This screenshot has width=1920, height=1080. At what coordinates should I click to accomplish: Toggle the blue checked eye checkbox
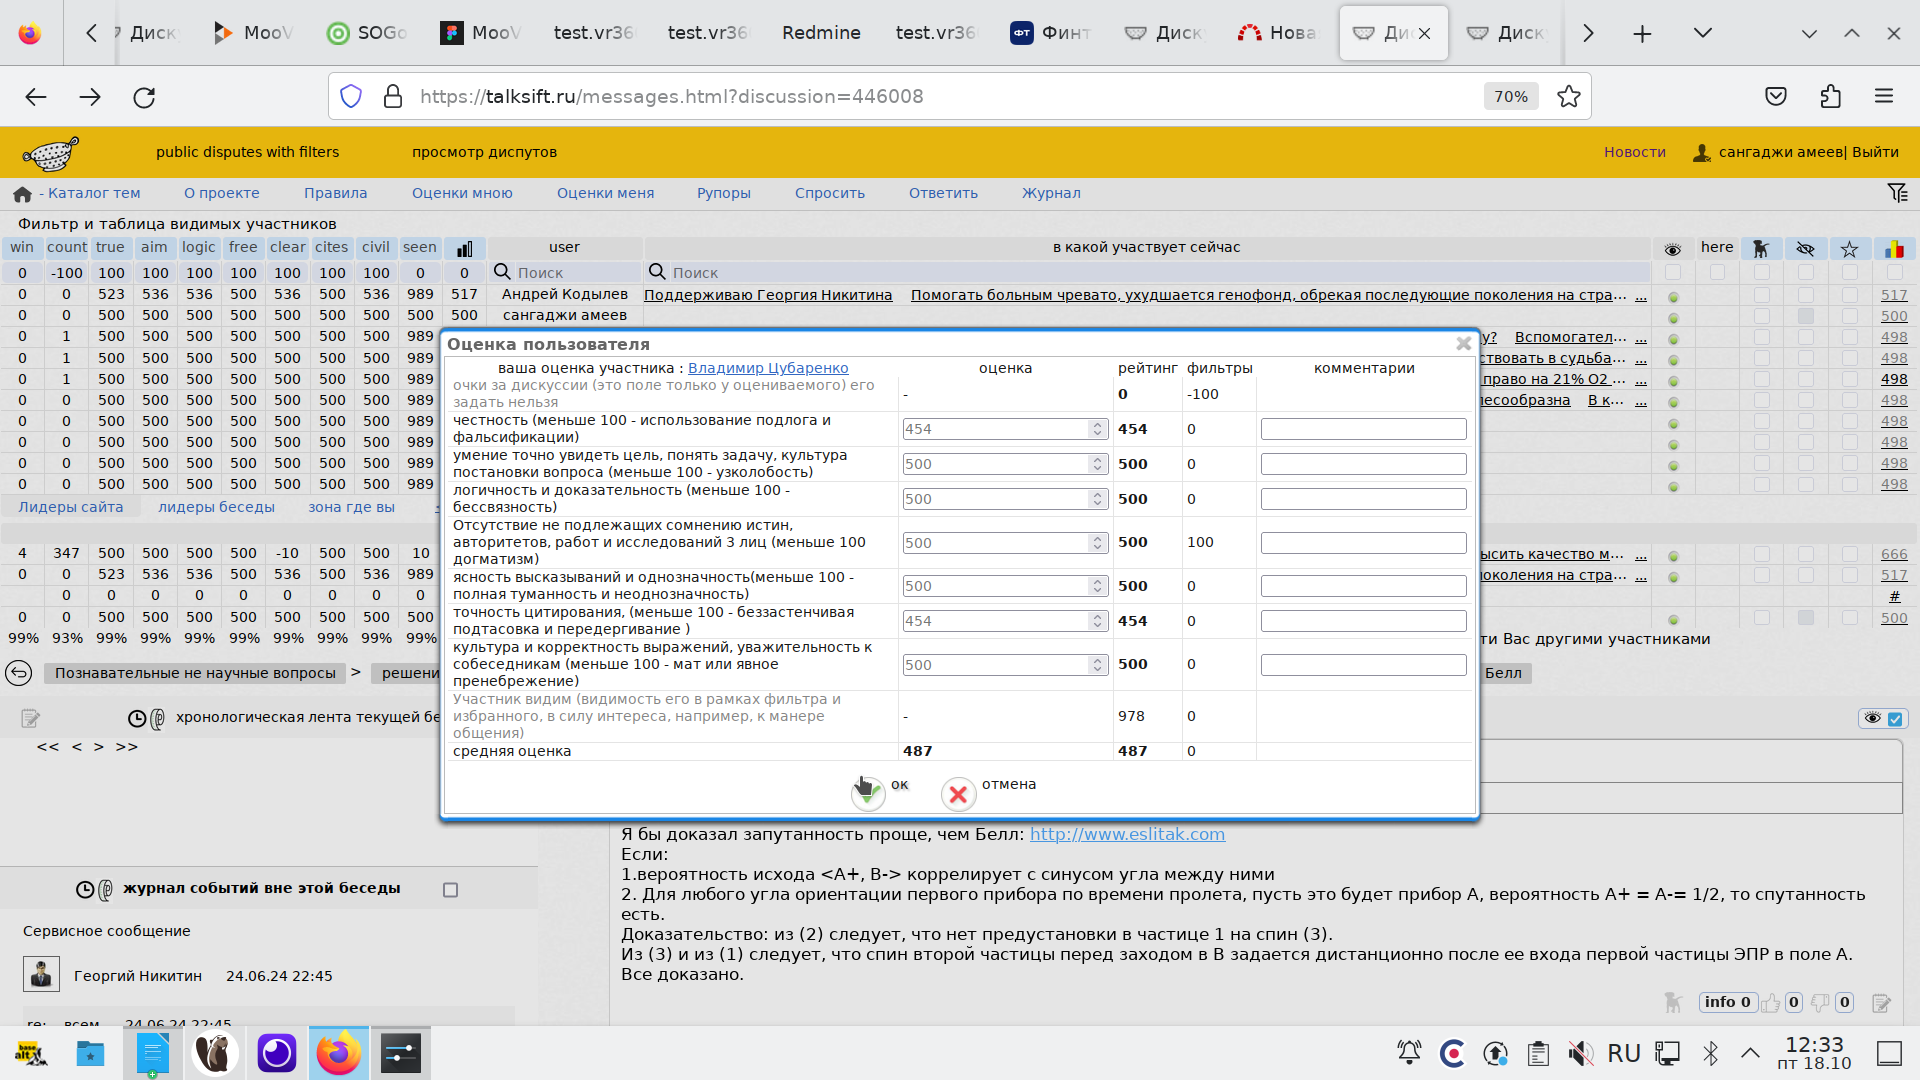(1895, 718)
